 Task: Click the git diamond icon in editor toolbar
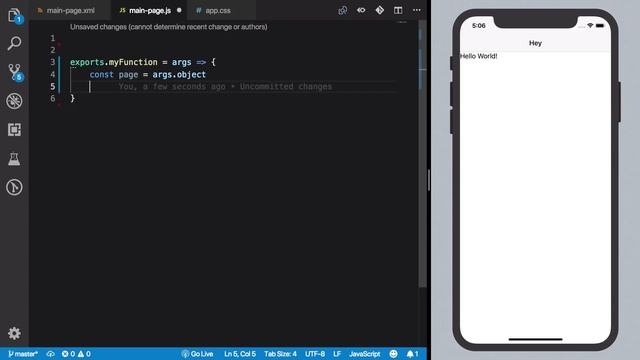click(380, 10)
